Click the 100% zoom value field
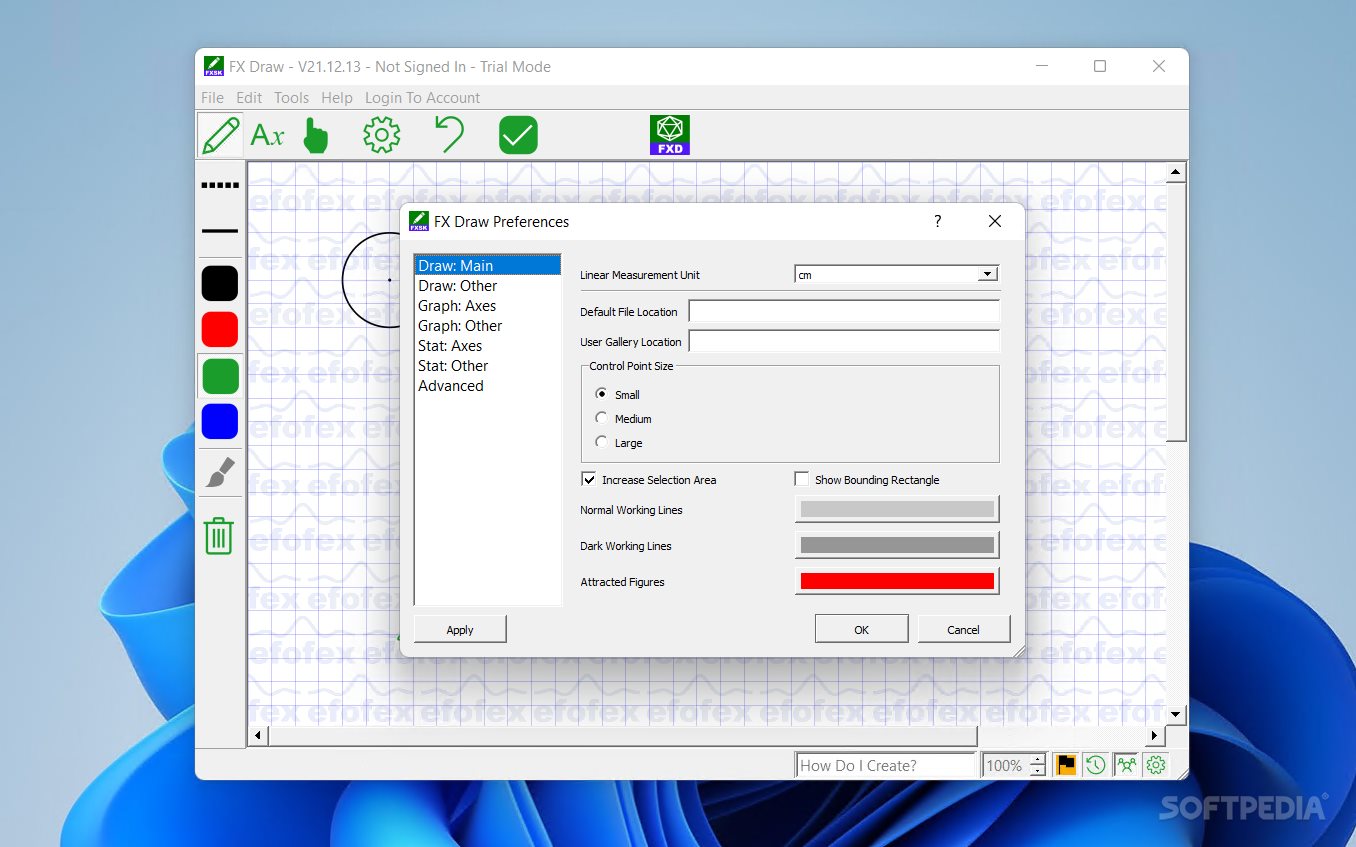This screenshot has width=1356, height=847. [1005, 765]
